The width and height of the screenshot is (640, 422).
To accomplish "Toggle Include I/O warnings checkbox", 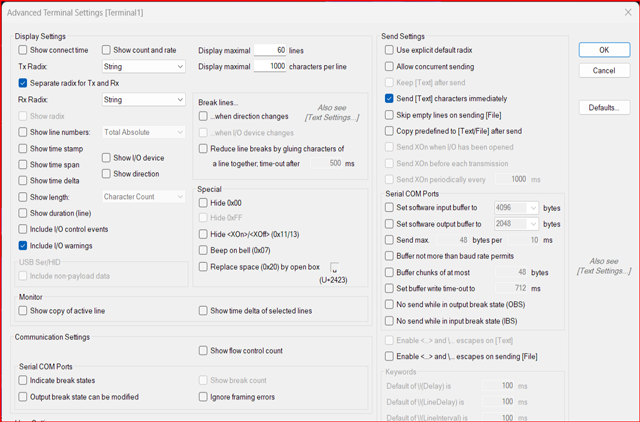I will point(24,245).
